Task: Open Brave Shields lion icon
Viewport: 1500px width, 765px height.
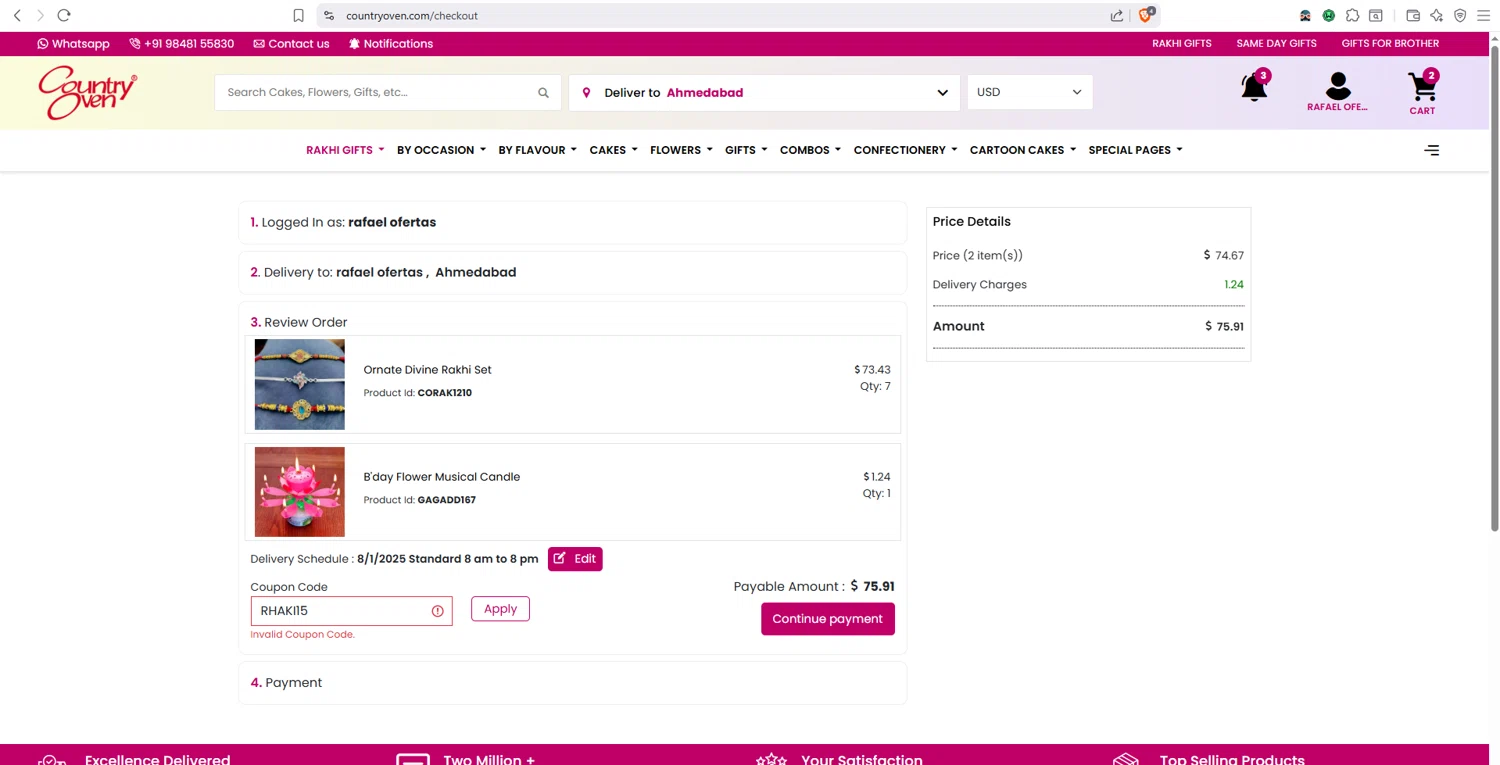Action: (1146, 15)
